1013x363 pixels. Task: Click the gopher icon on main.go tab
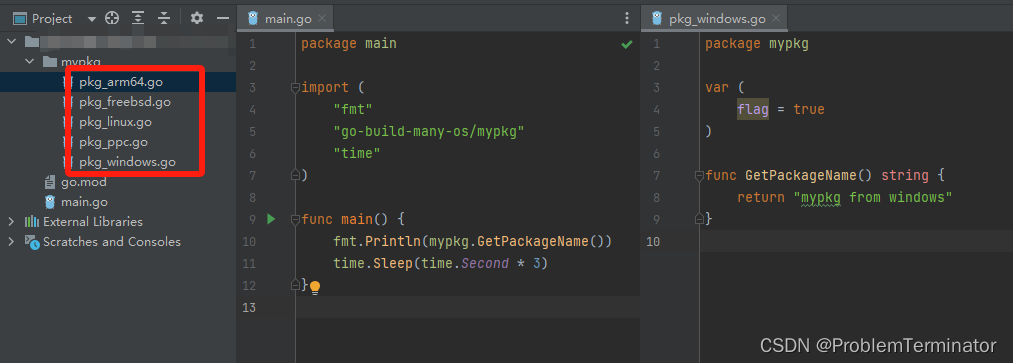(253, 19)
